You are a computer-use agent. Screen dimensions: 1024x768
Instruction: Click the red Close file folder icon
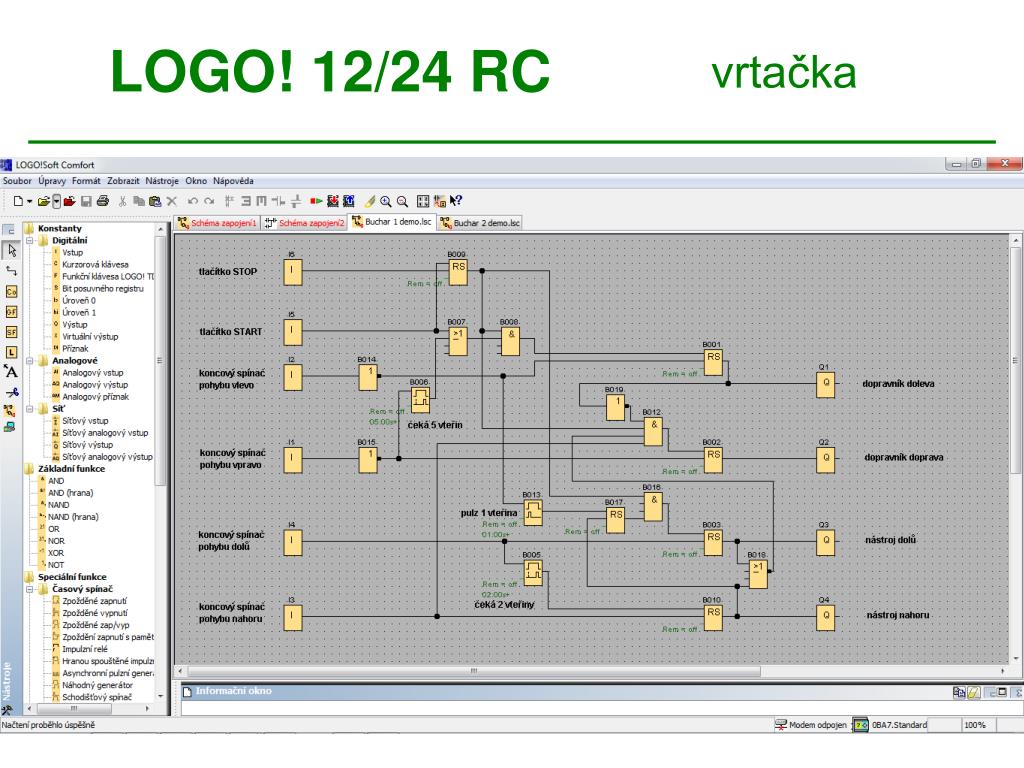(x=69, y=201)
